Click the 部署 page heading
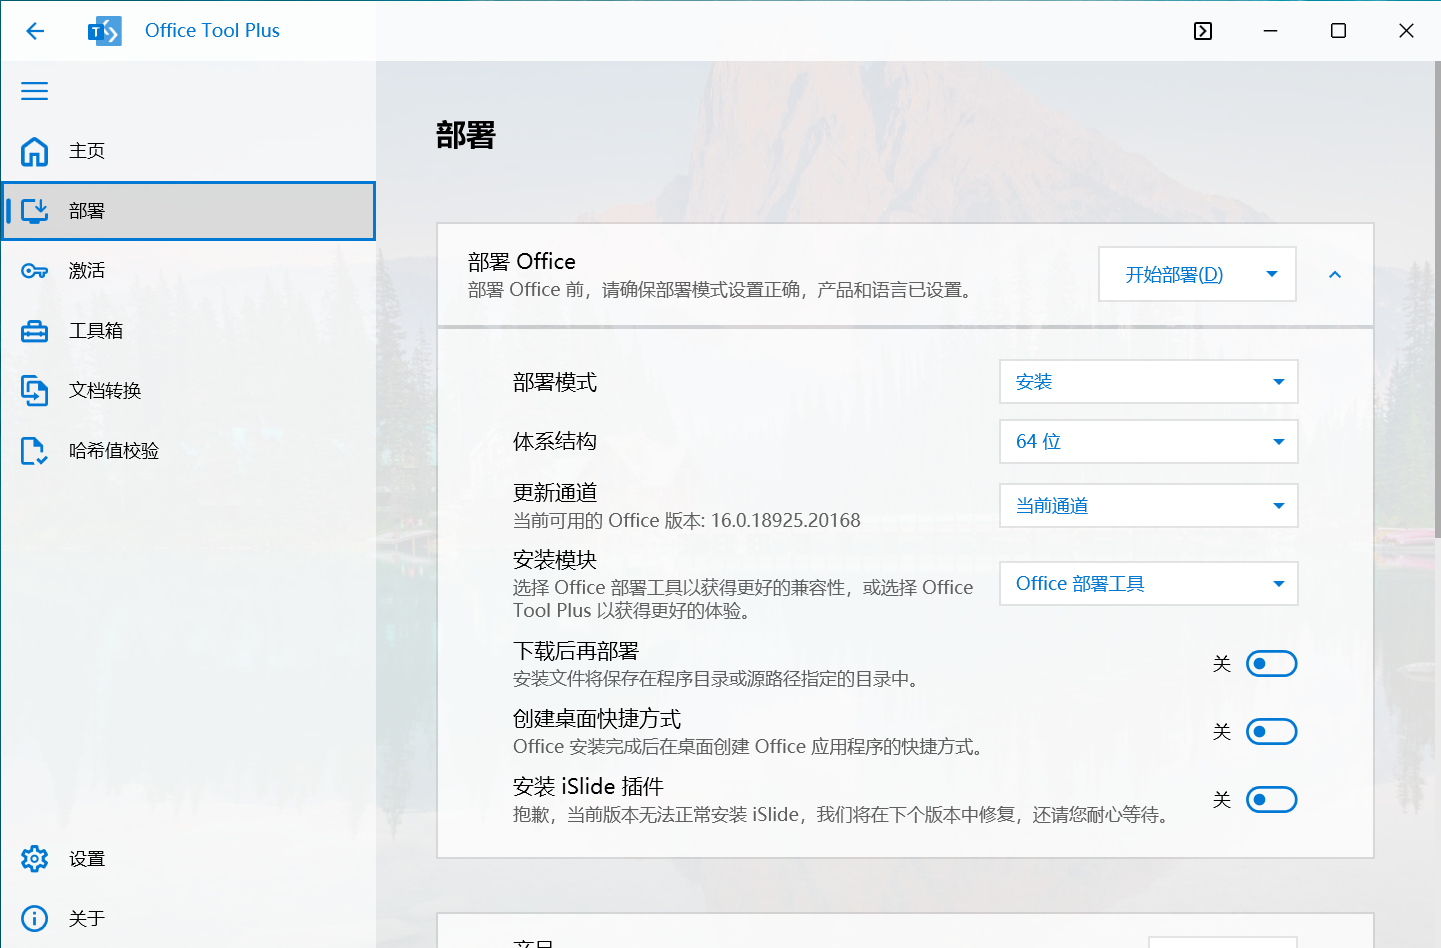The image size is (1441, 948). pyautogui.click(x=466, y=135)
